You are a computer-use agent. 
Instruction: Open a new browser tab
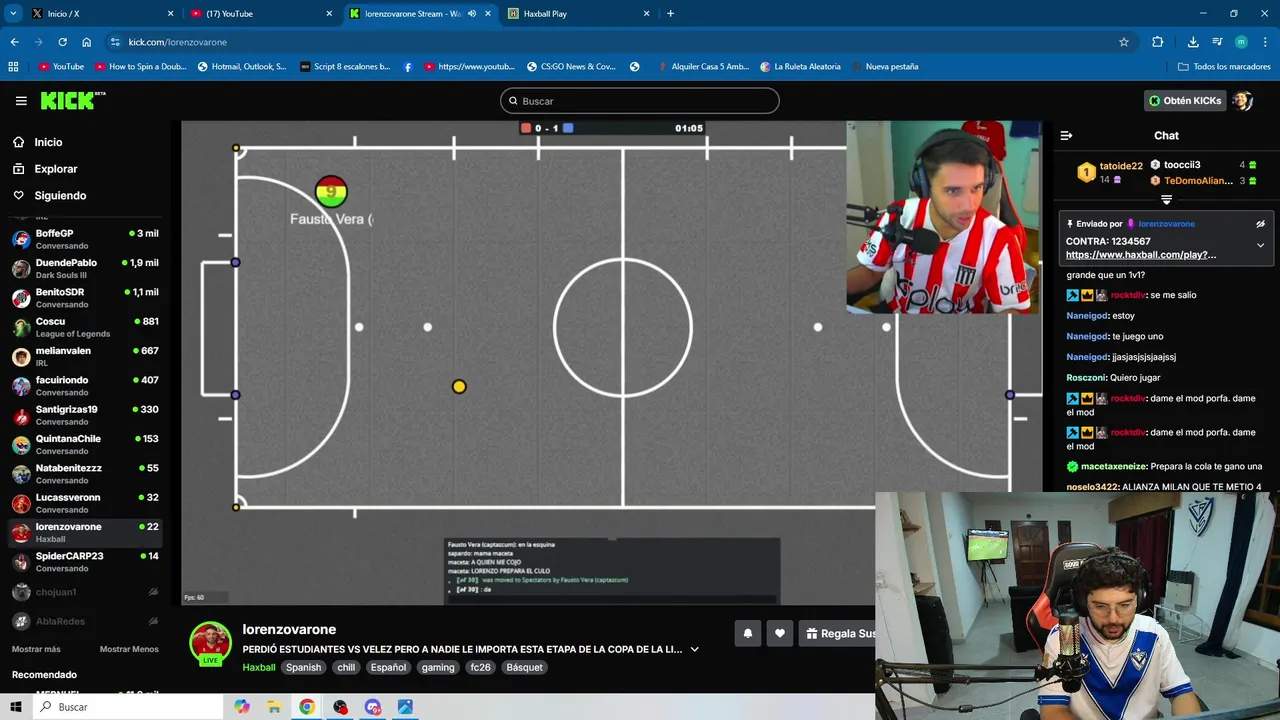tap(670, 14)
